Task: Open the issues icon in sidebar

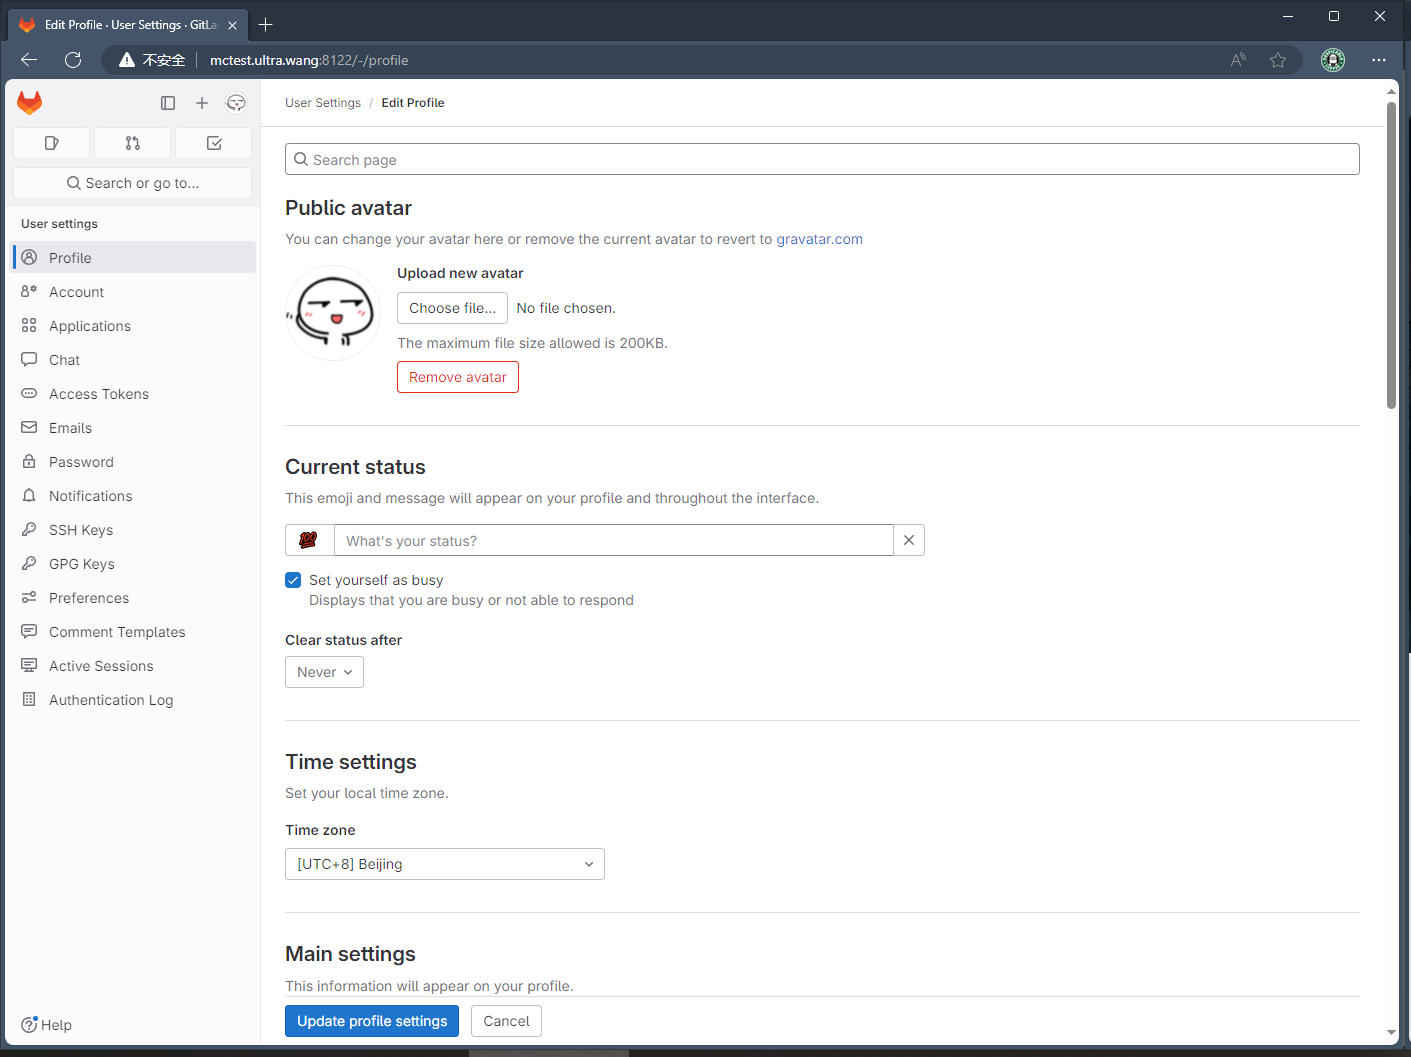Action: tap(52, 143)
